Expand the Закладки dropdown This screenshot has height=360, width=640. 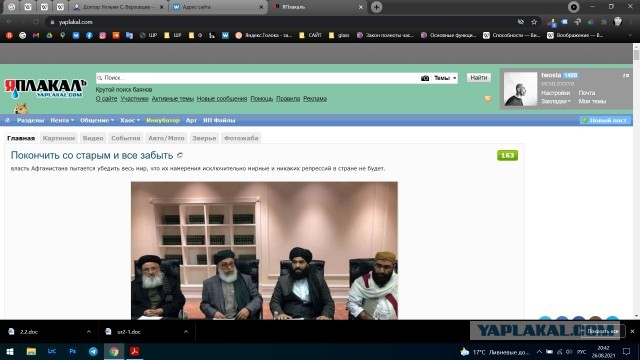556,101
